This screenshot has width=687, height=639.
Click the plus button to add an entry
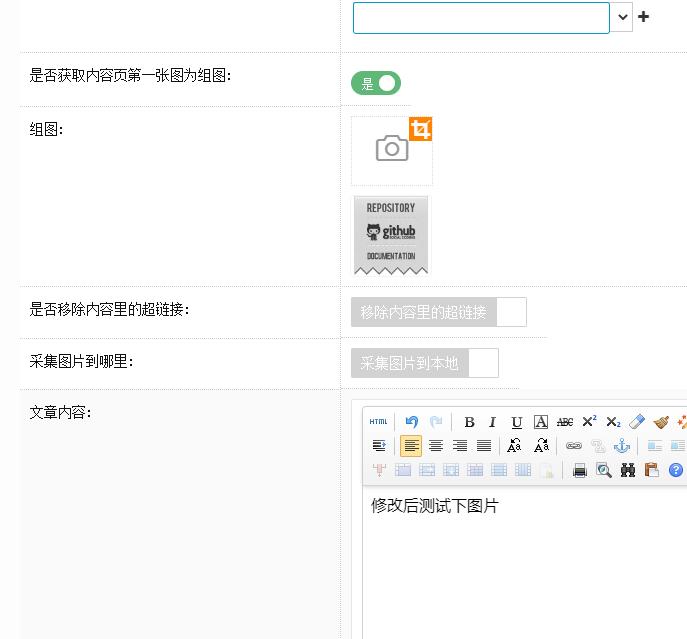(644, 17)
